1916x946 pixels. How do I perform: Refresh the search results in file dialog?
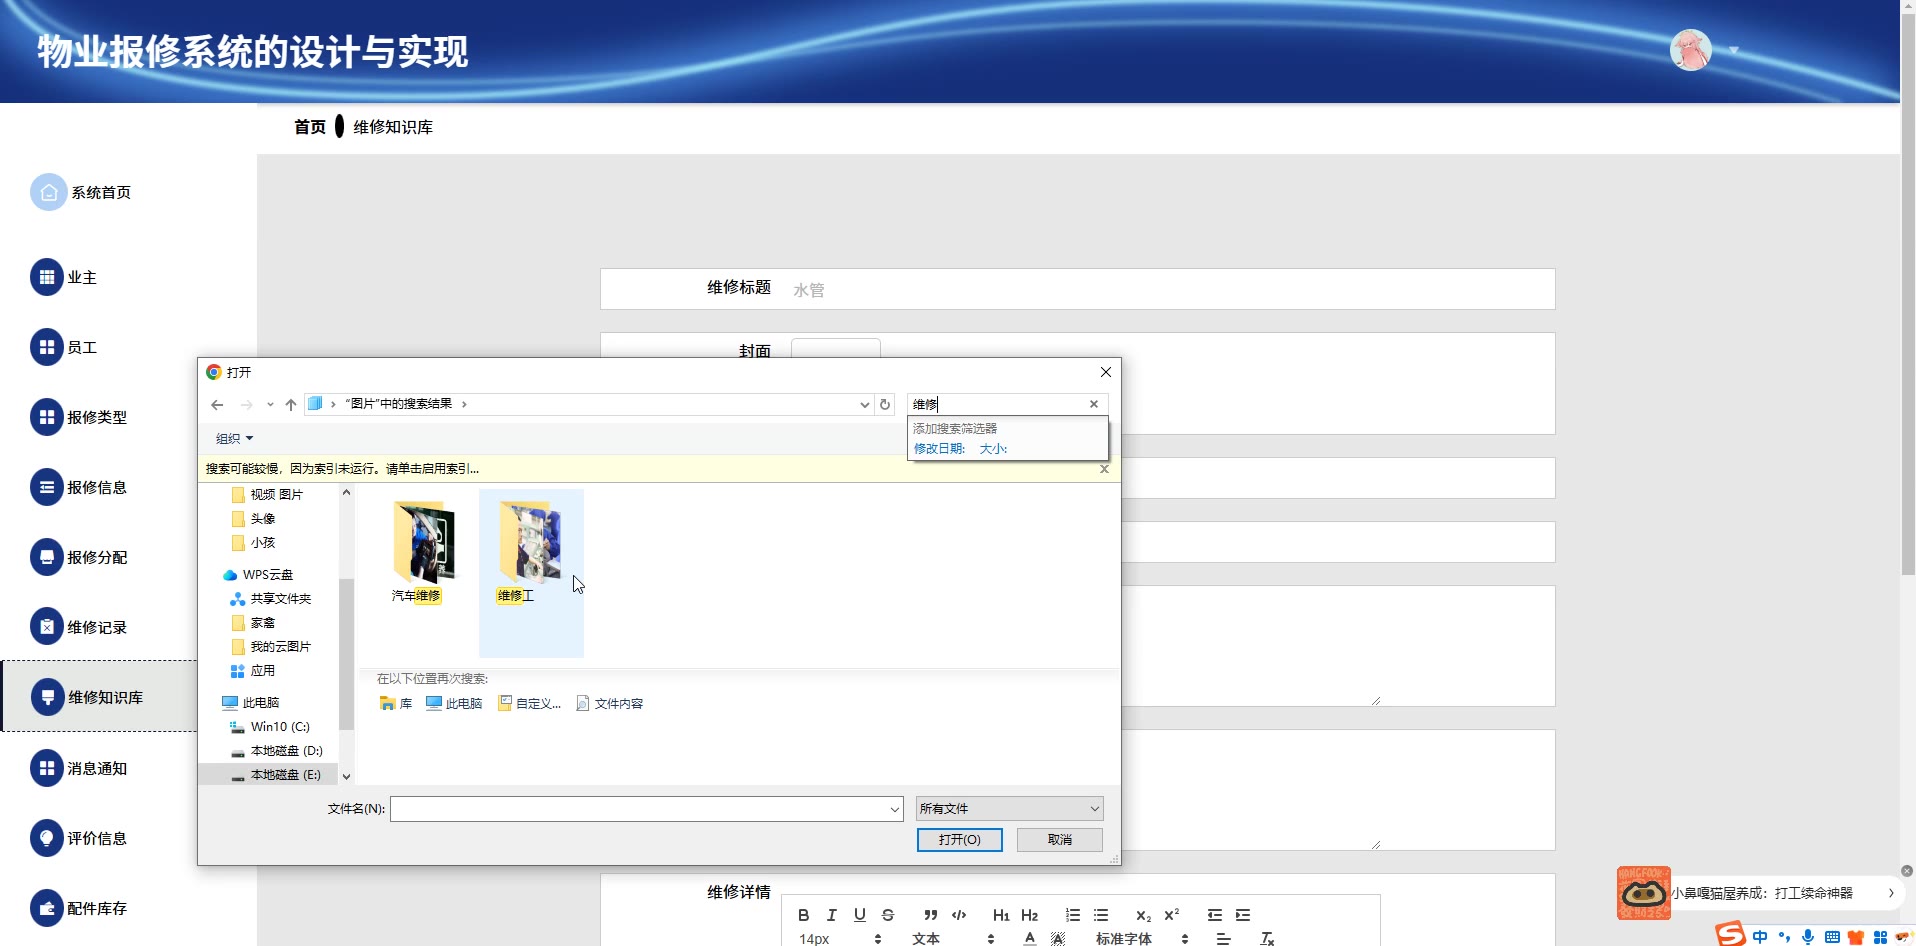[885, 405]
